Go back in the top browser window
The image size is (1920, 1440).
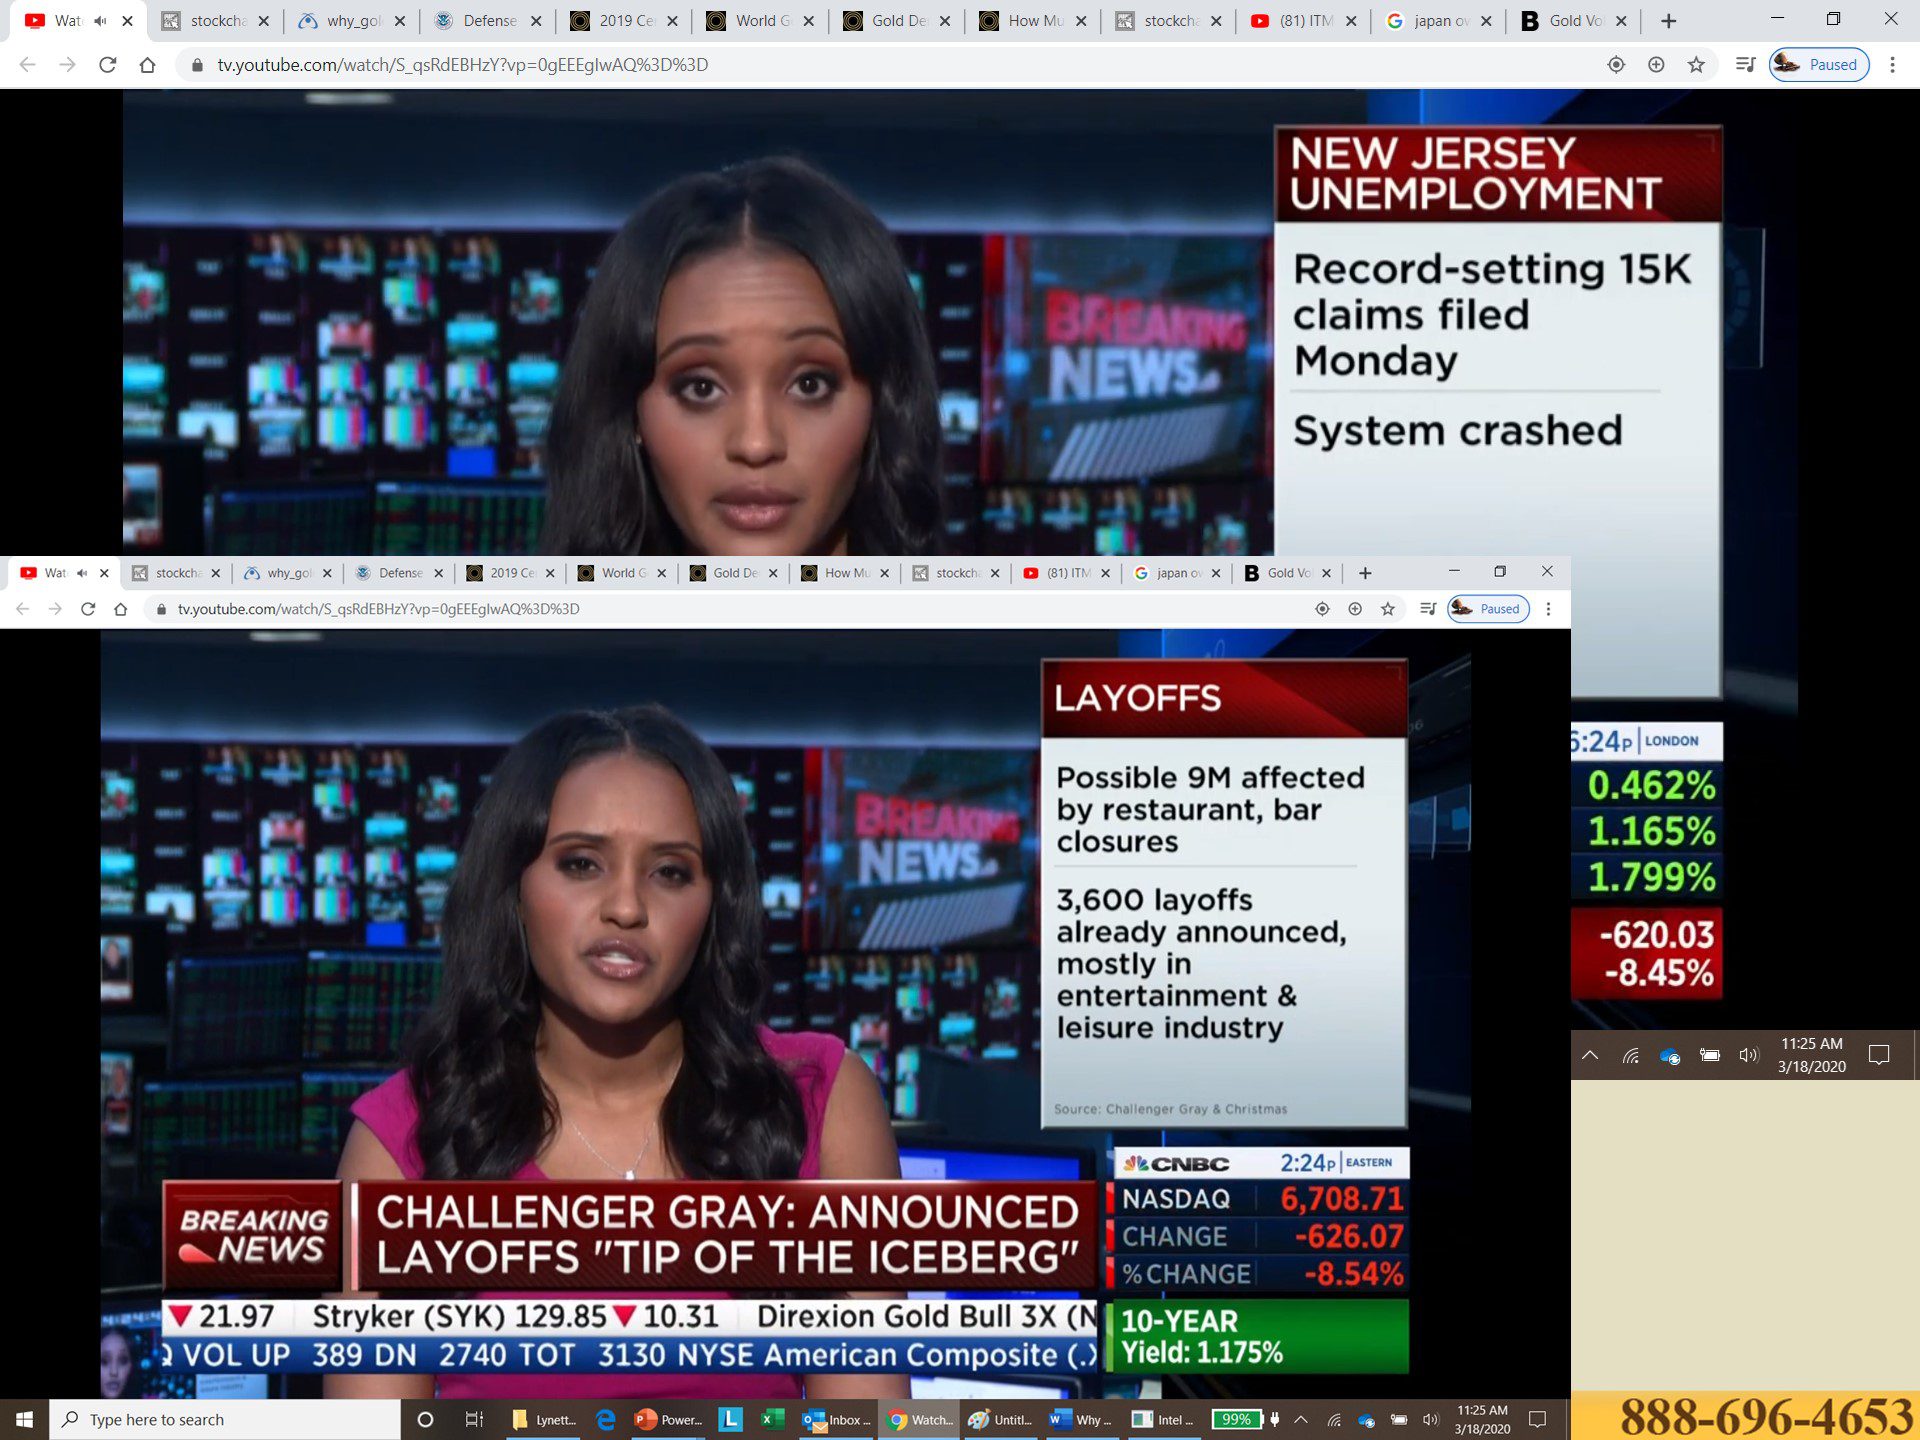(x=27, y=65)
